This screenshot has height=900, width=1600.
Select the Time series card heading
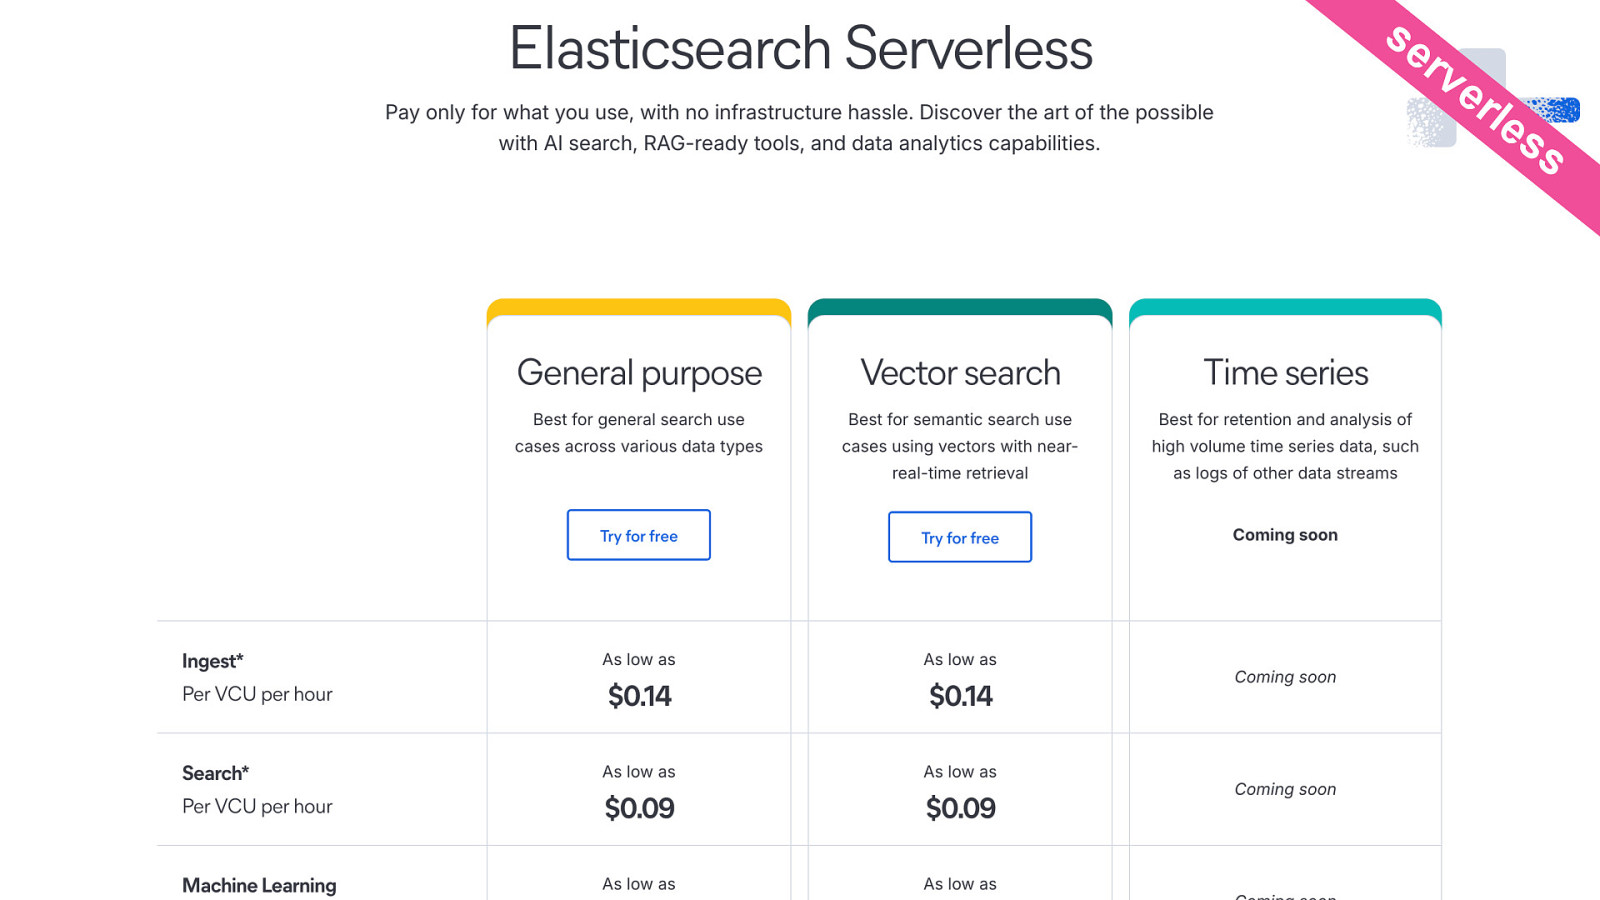pos(1285,373)
